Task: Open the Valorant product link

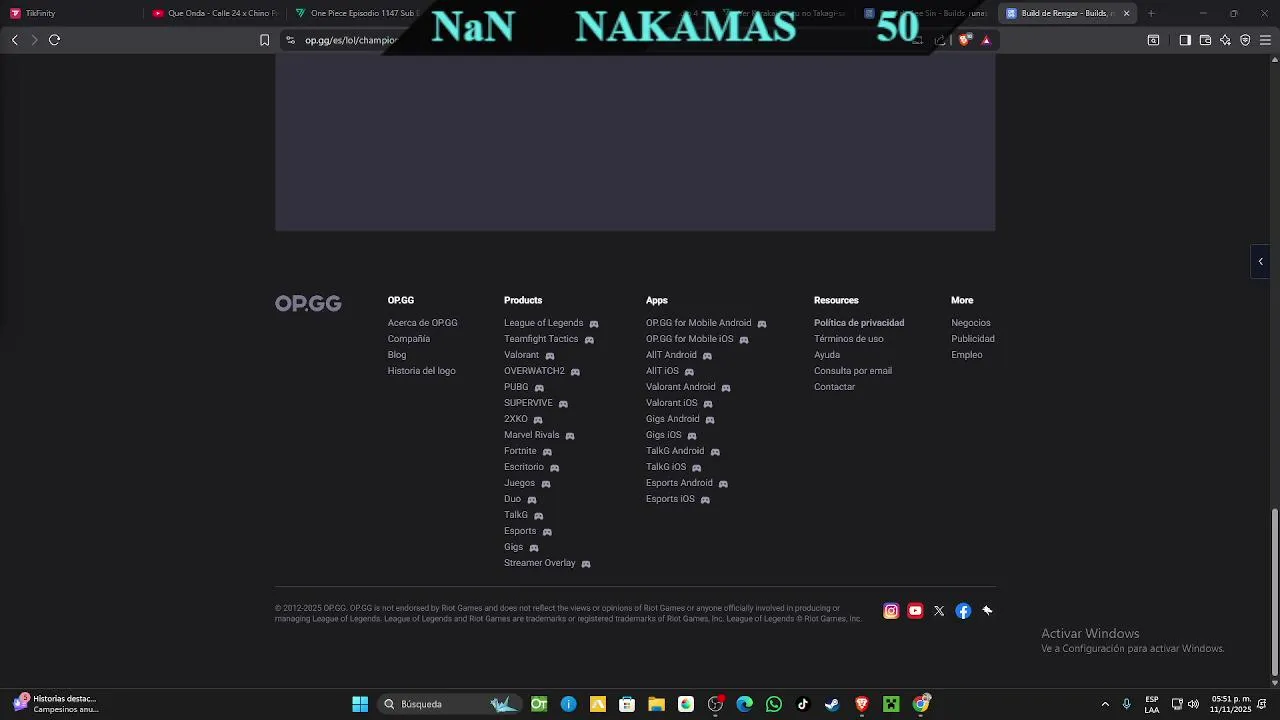Action: click(521, 355)
